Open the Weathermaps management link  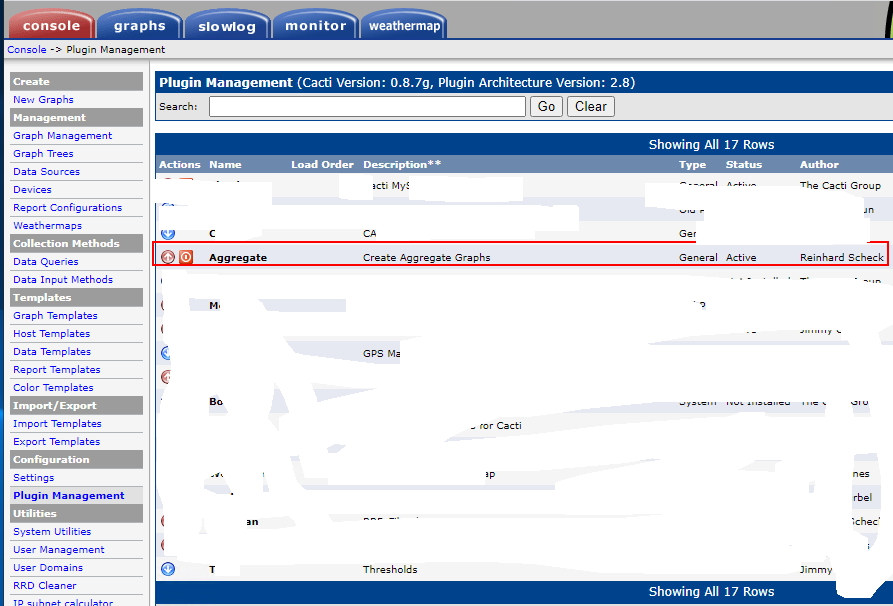(x=46, y=226)
